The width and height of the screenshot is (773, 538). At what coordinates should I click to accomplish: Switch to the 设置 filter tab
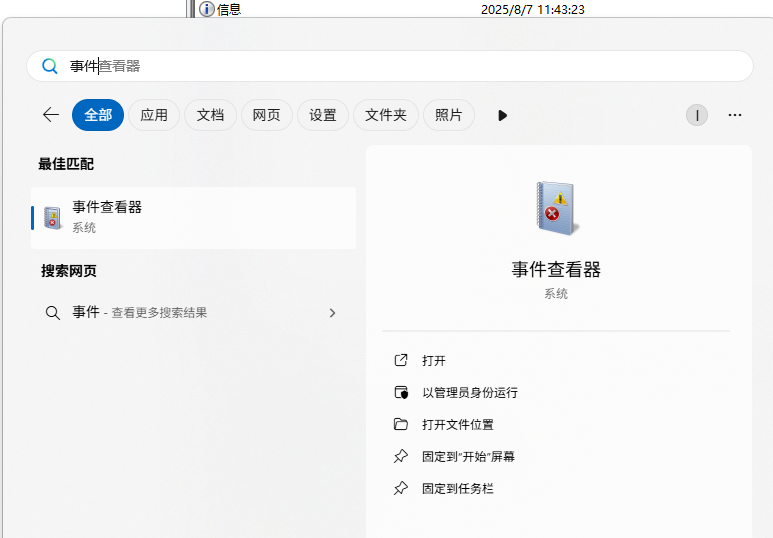[323, 115]
